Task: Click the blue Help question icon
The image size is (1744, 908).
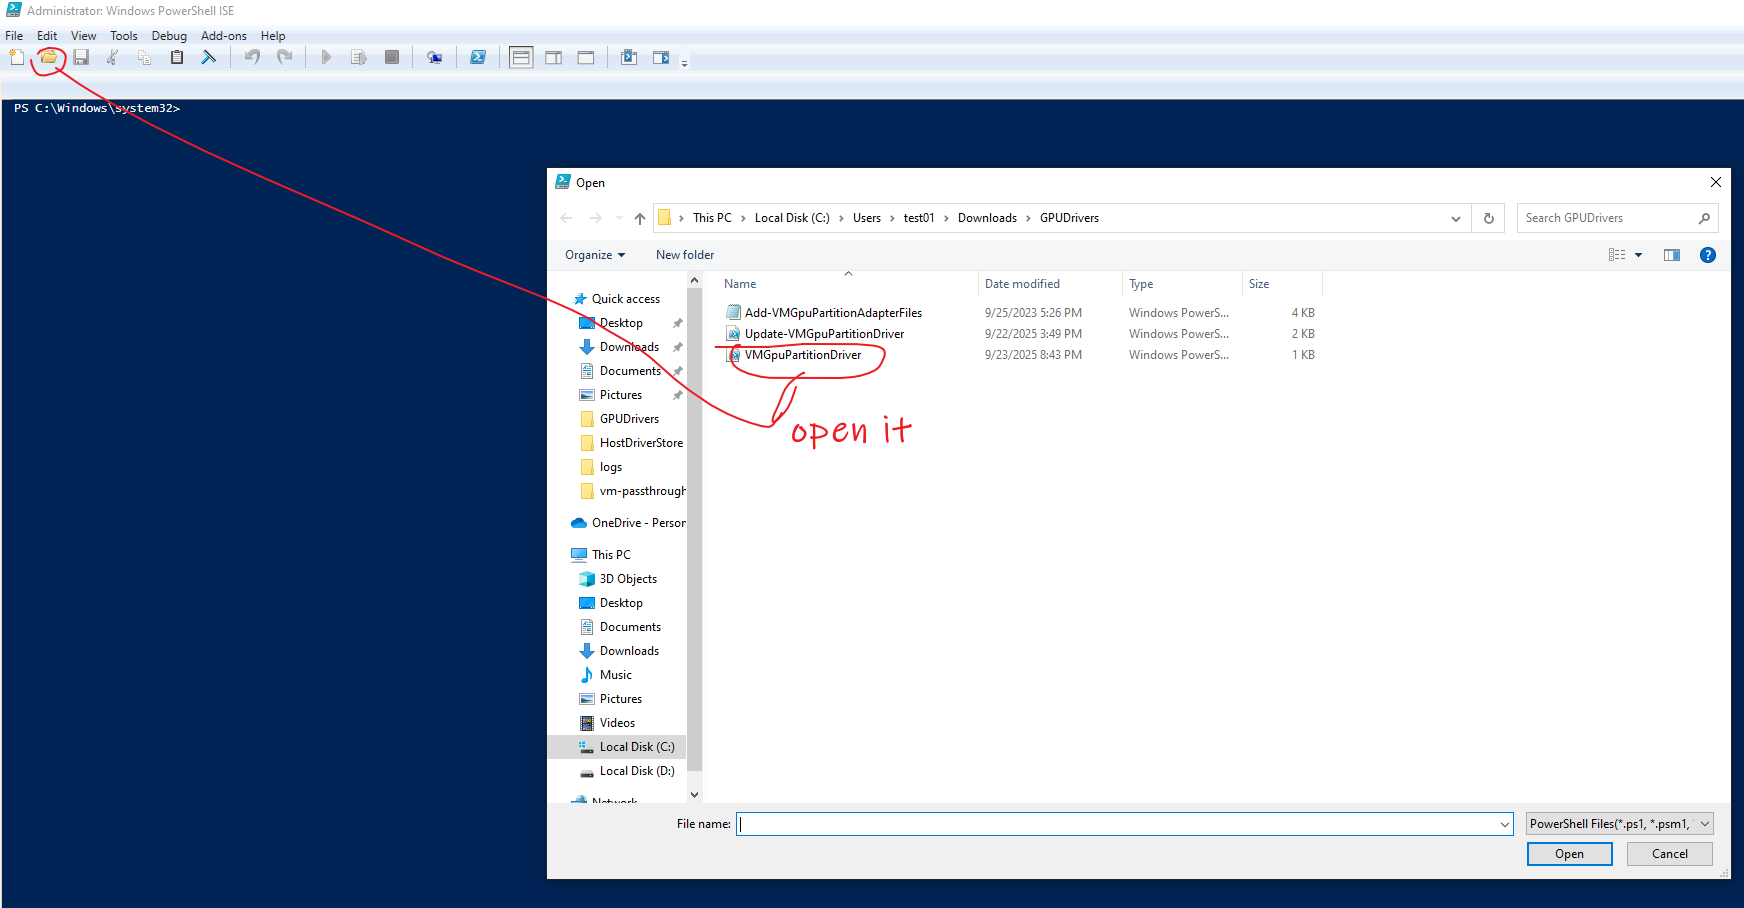Action: [1708, 255]
